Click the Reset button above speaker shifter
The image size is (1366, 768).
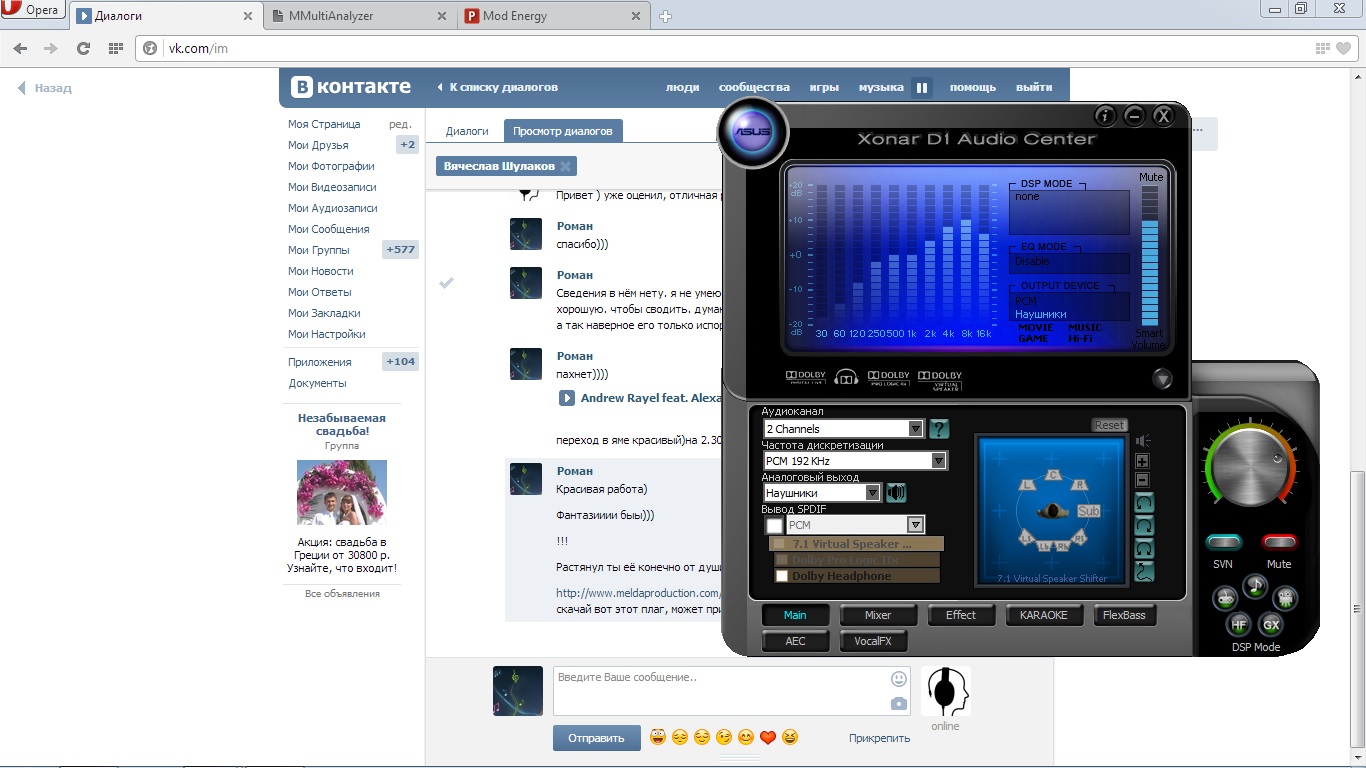[1109, 425]
